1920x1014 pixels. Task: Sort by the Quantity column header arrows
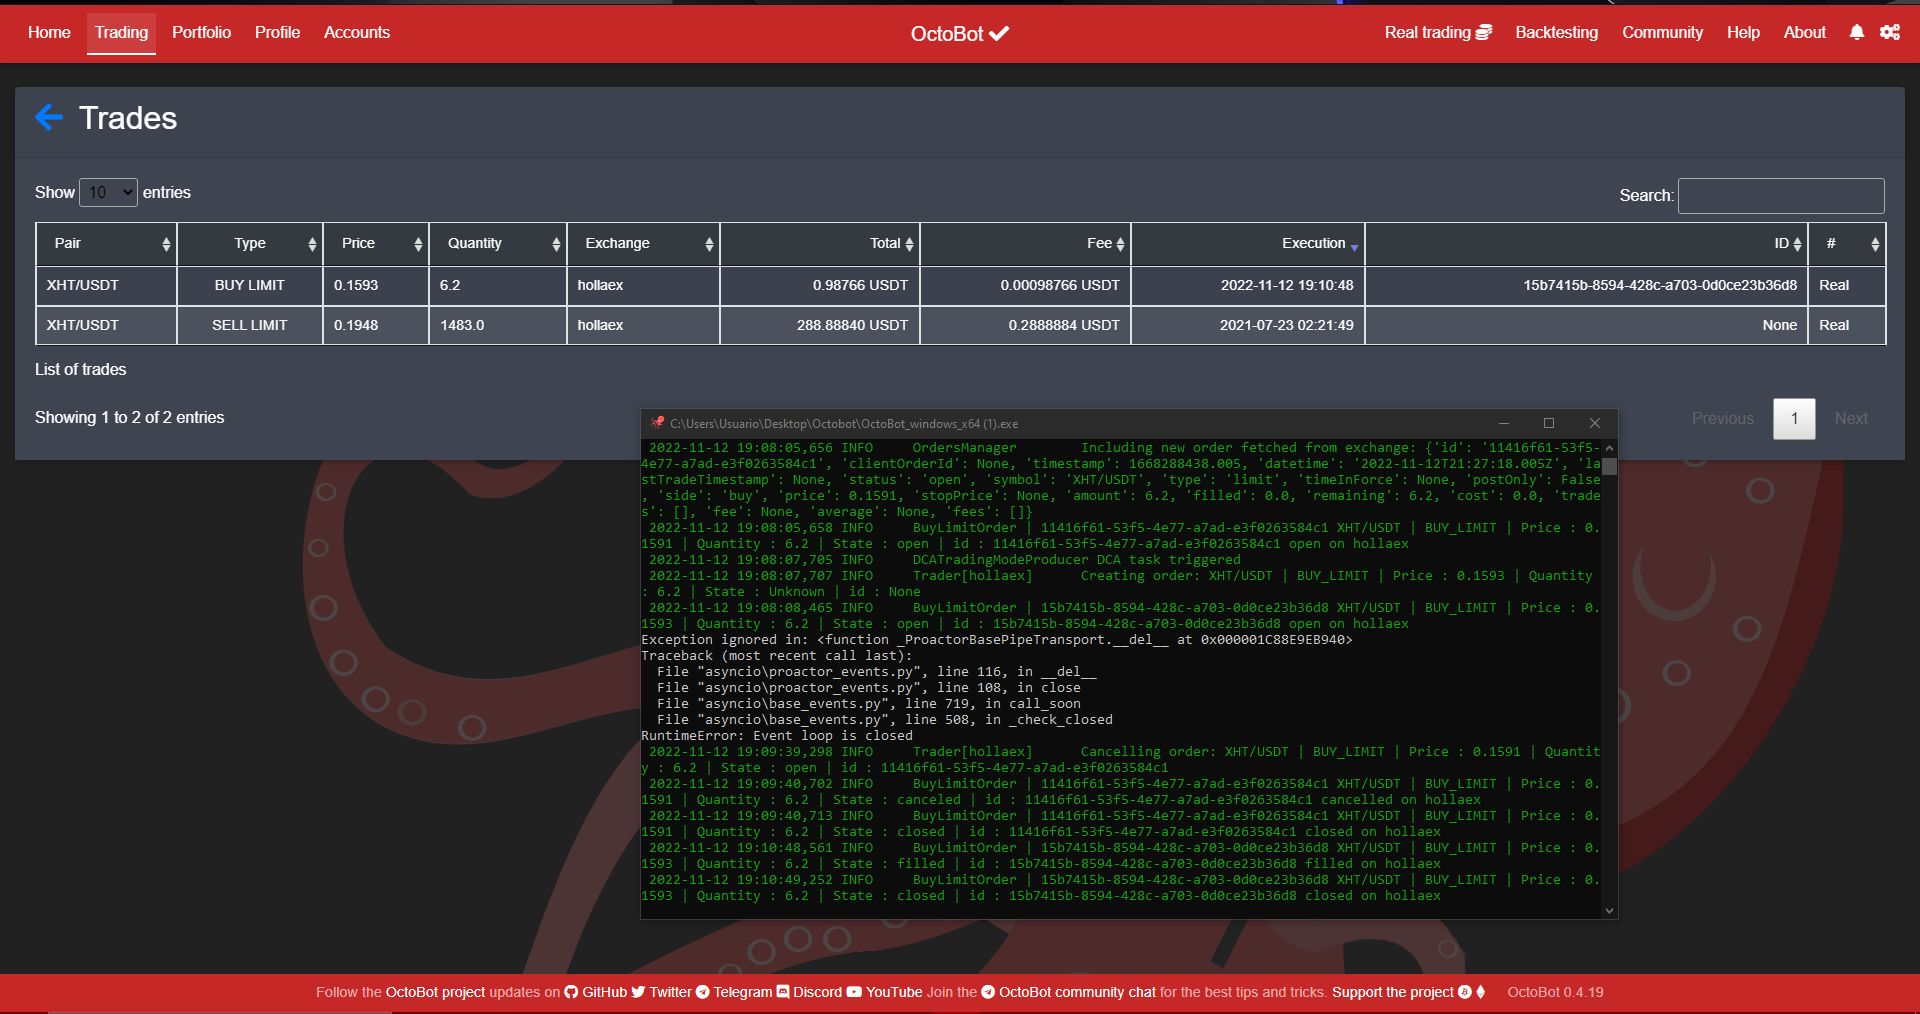click(x=556, y=244)
